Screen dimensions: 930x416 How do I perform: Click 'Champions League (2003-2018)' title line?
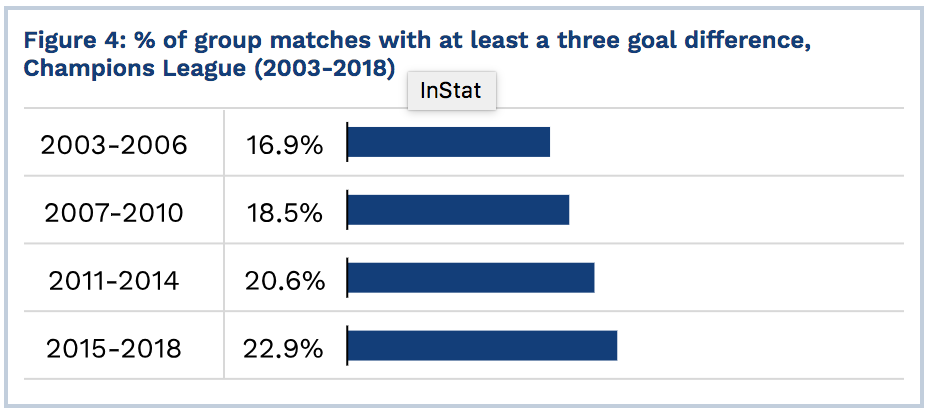pyautogui.click(x=209, y=68)
